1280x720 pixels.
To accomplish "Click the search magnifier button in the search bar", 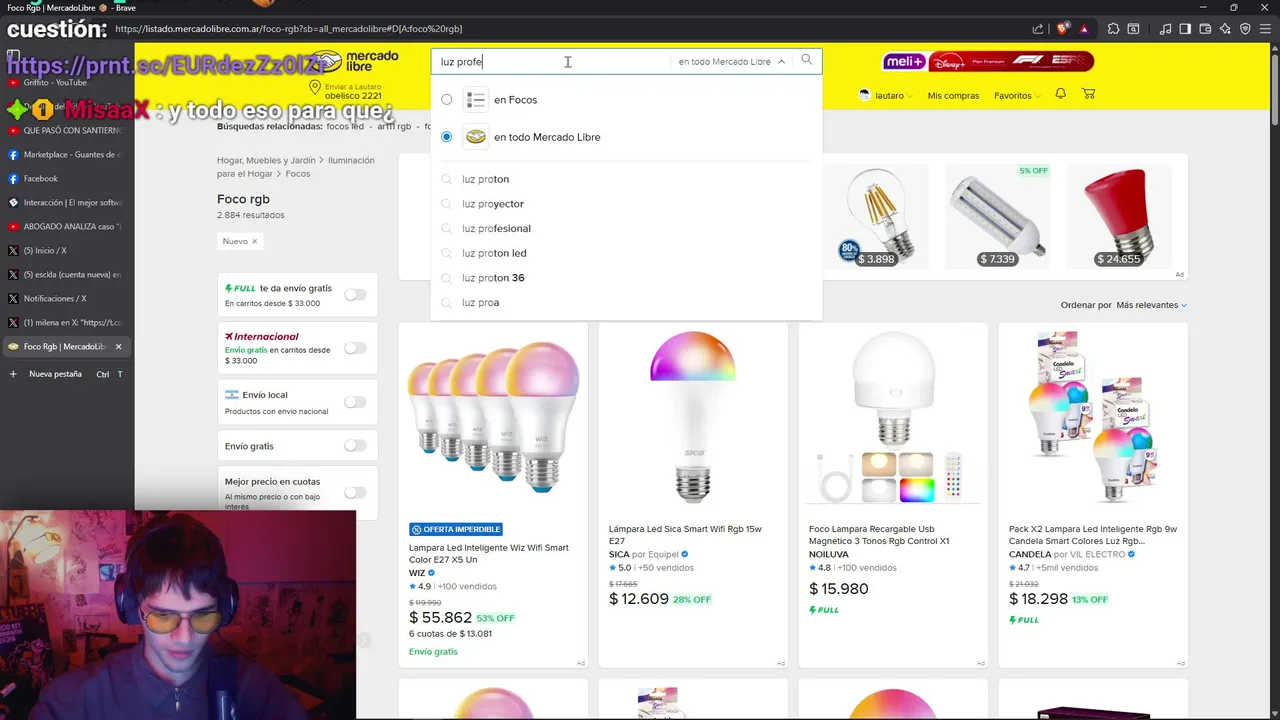I will click(x=807, y=60).
